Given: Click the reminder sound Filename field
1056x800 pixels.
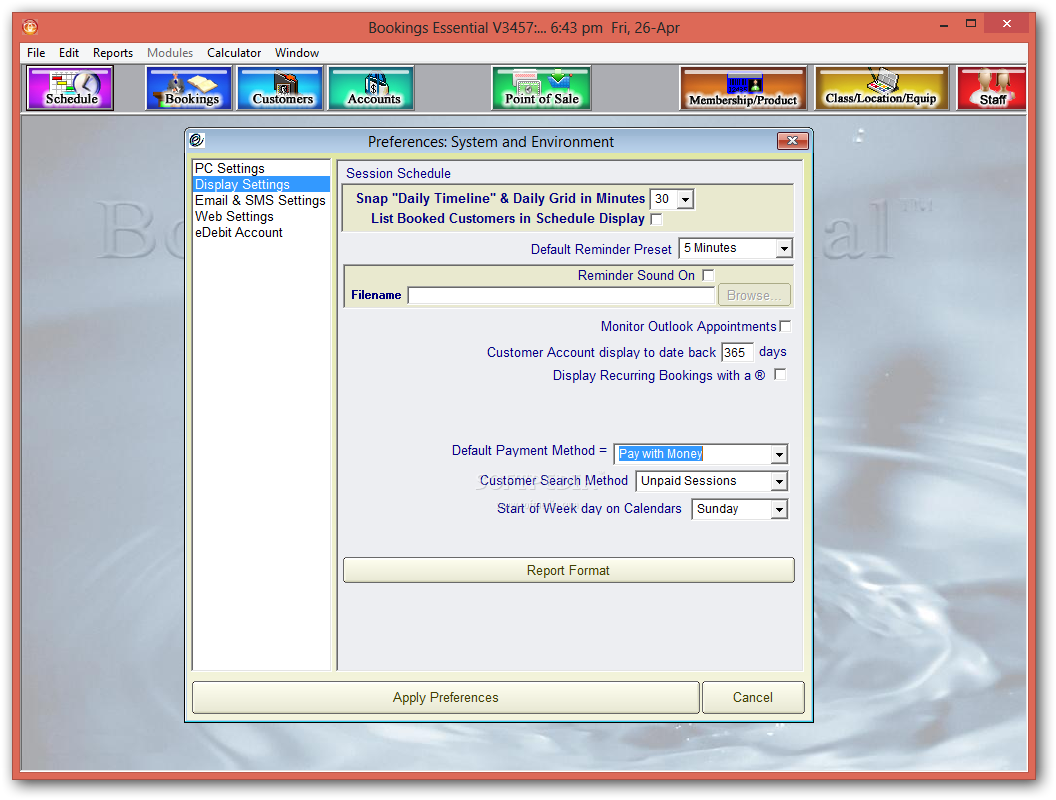Looking at the screenshot, I should point(561,296).
